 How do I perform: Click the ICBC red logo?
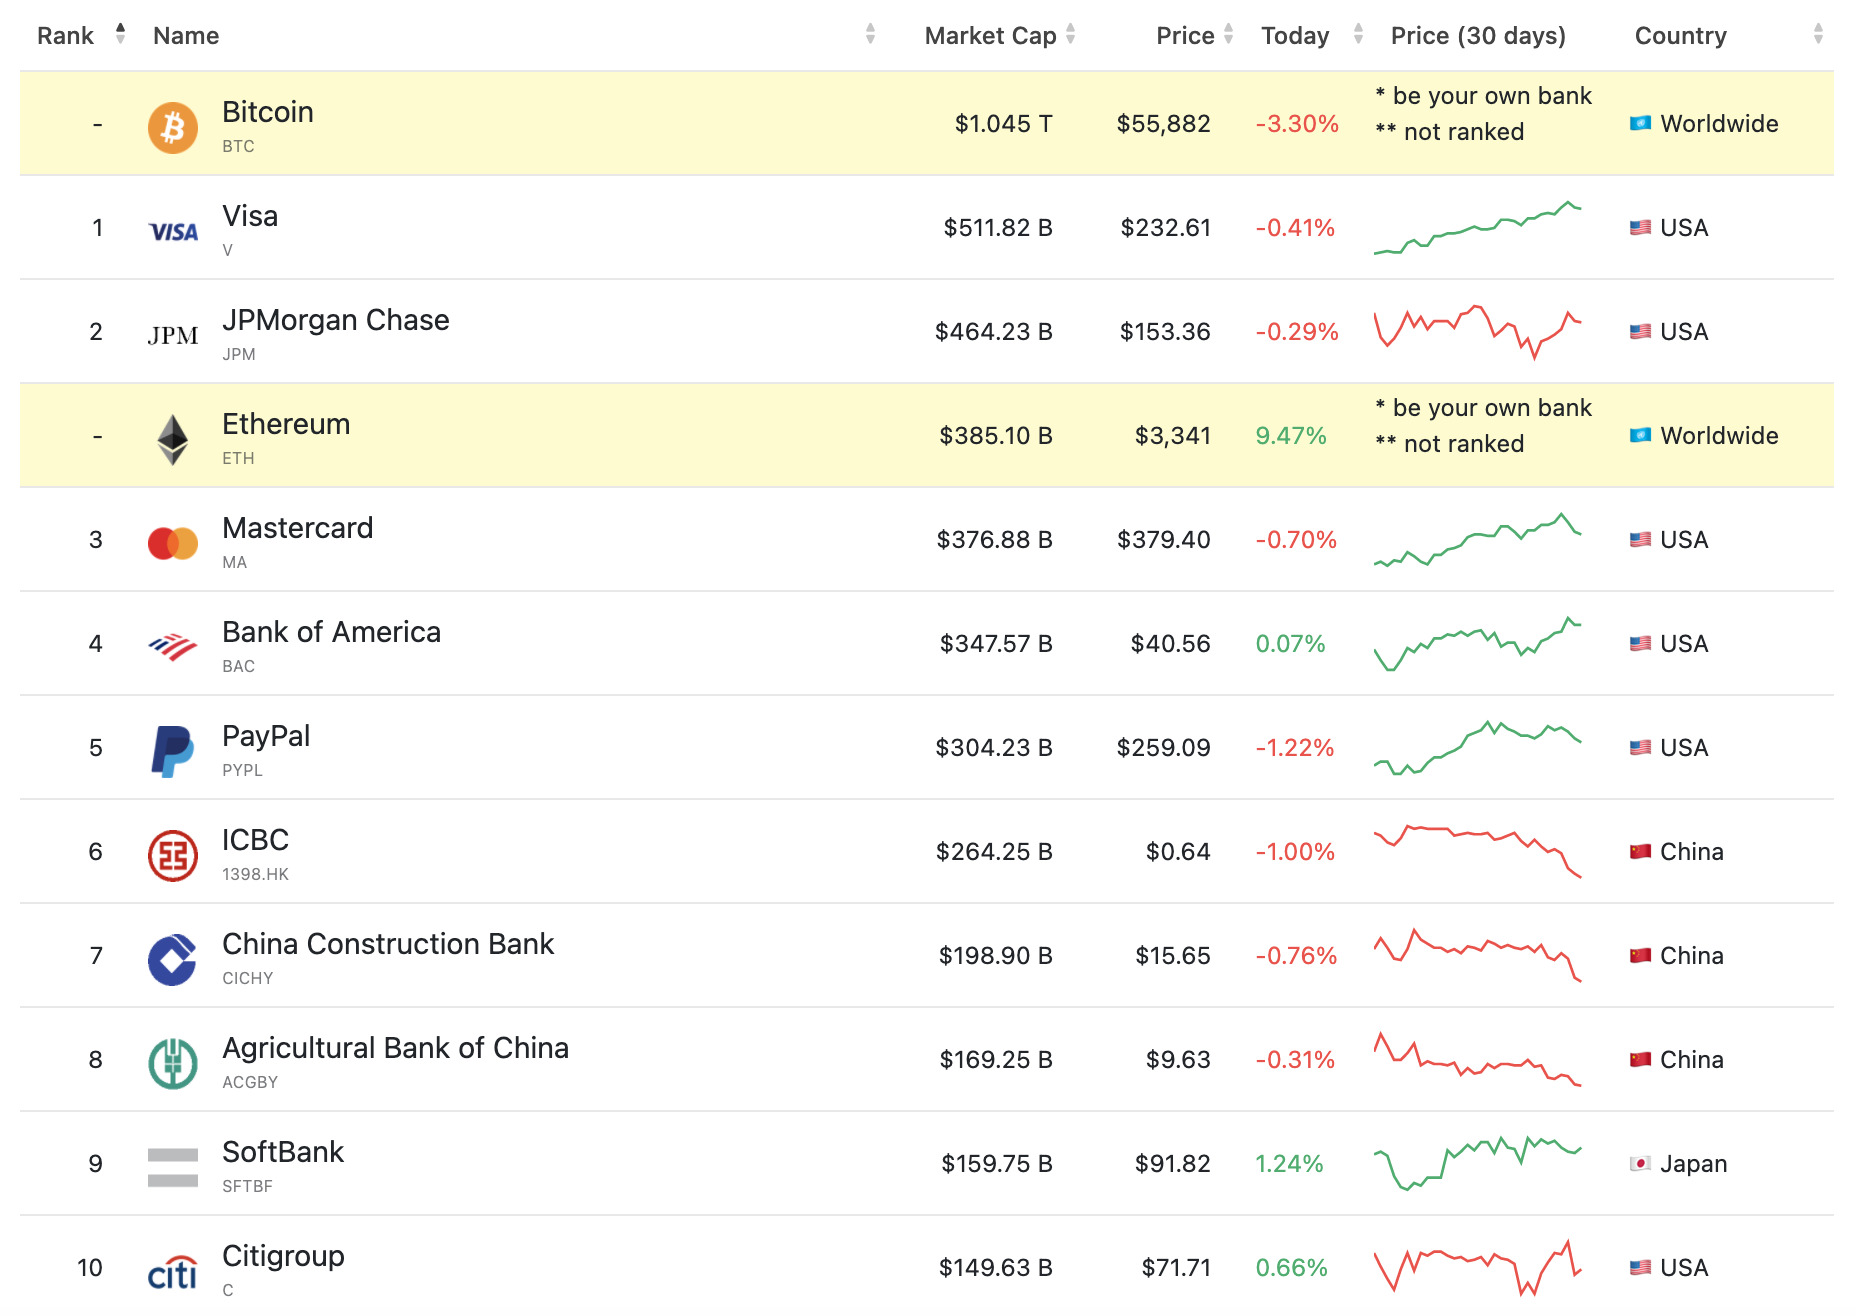(x=173, y=856)
